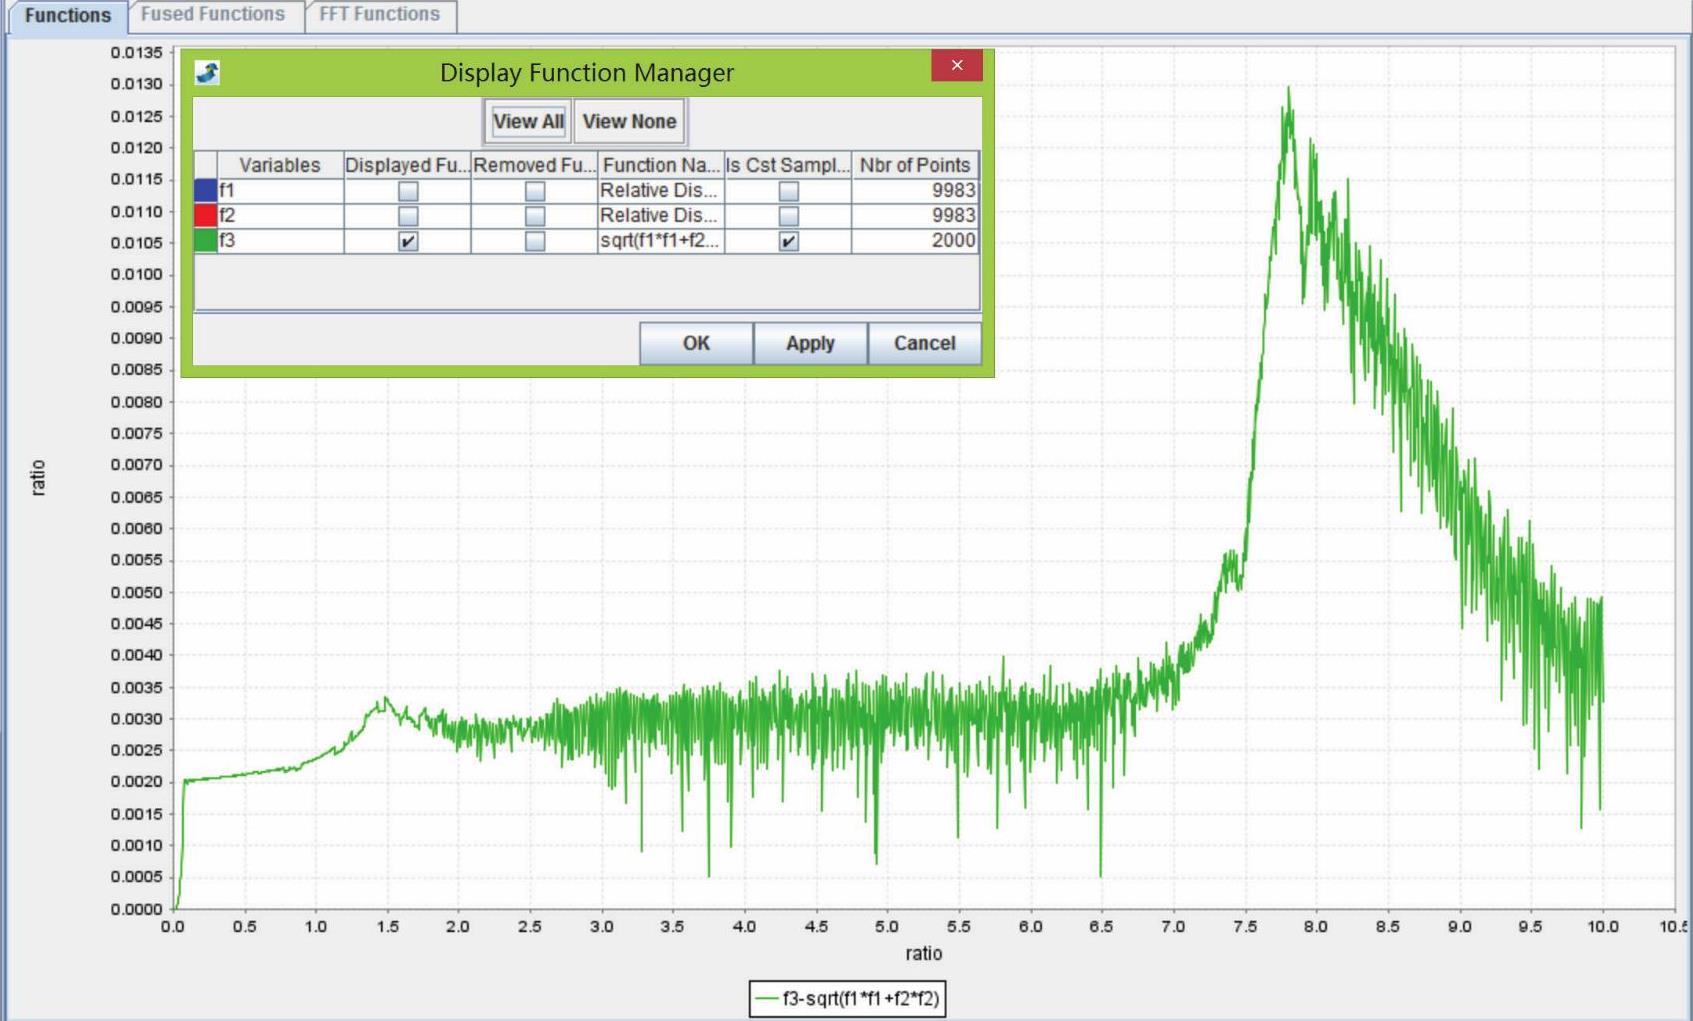
Task: Click the View All button
Action: click(x=528, y=122)
